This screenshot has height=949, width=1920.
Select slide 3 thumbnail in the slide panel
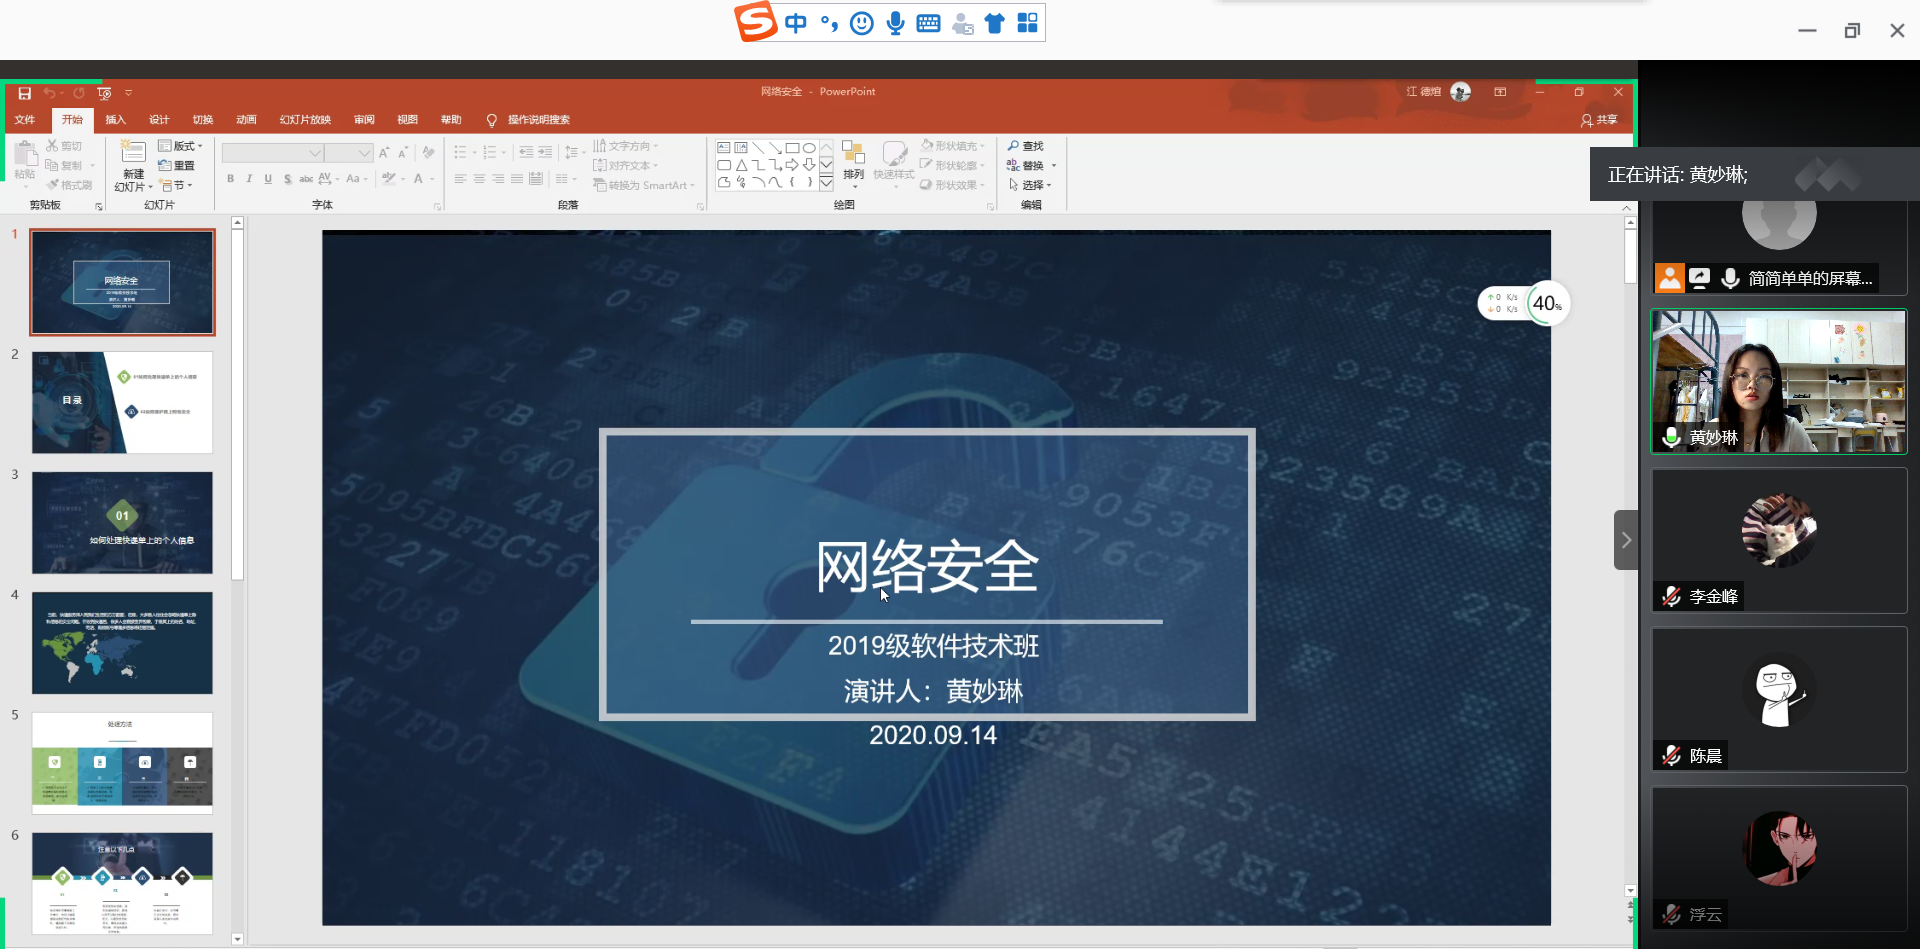click(x=122, y=522)
